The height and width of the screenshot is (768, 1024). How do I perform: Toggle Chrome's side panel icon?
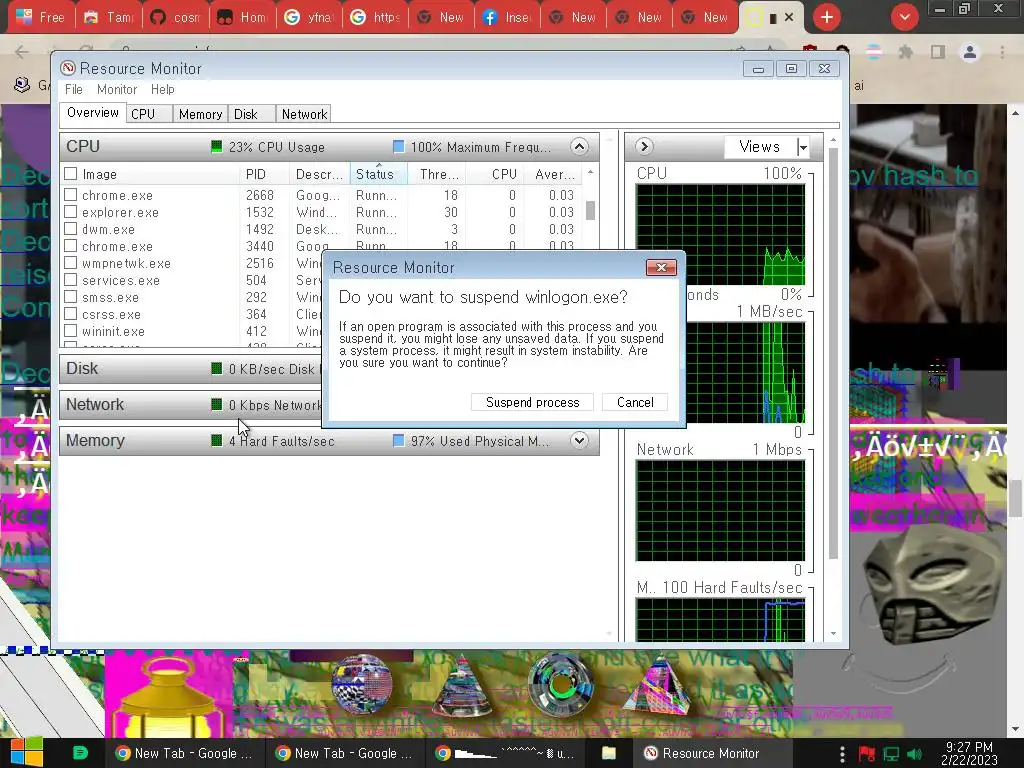[938, 52]
